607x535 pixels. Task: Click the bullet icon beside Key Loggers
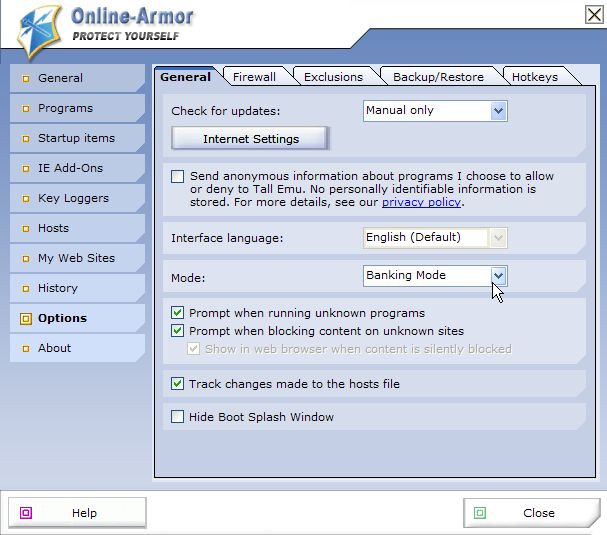point(26,199)
